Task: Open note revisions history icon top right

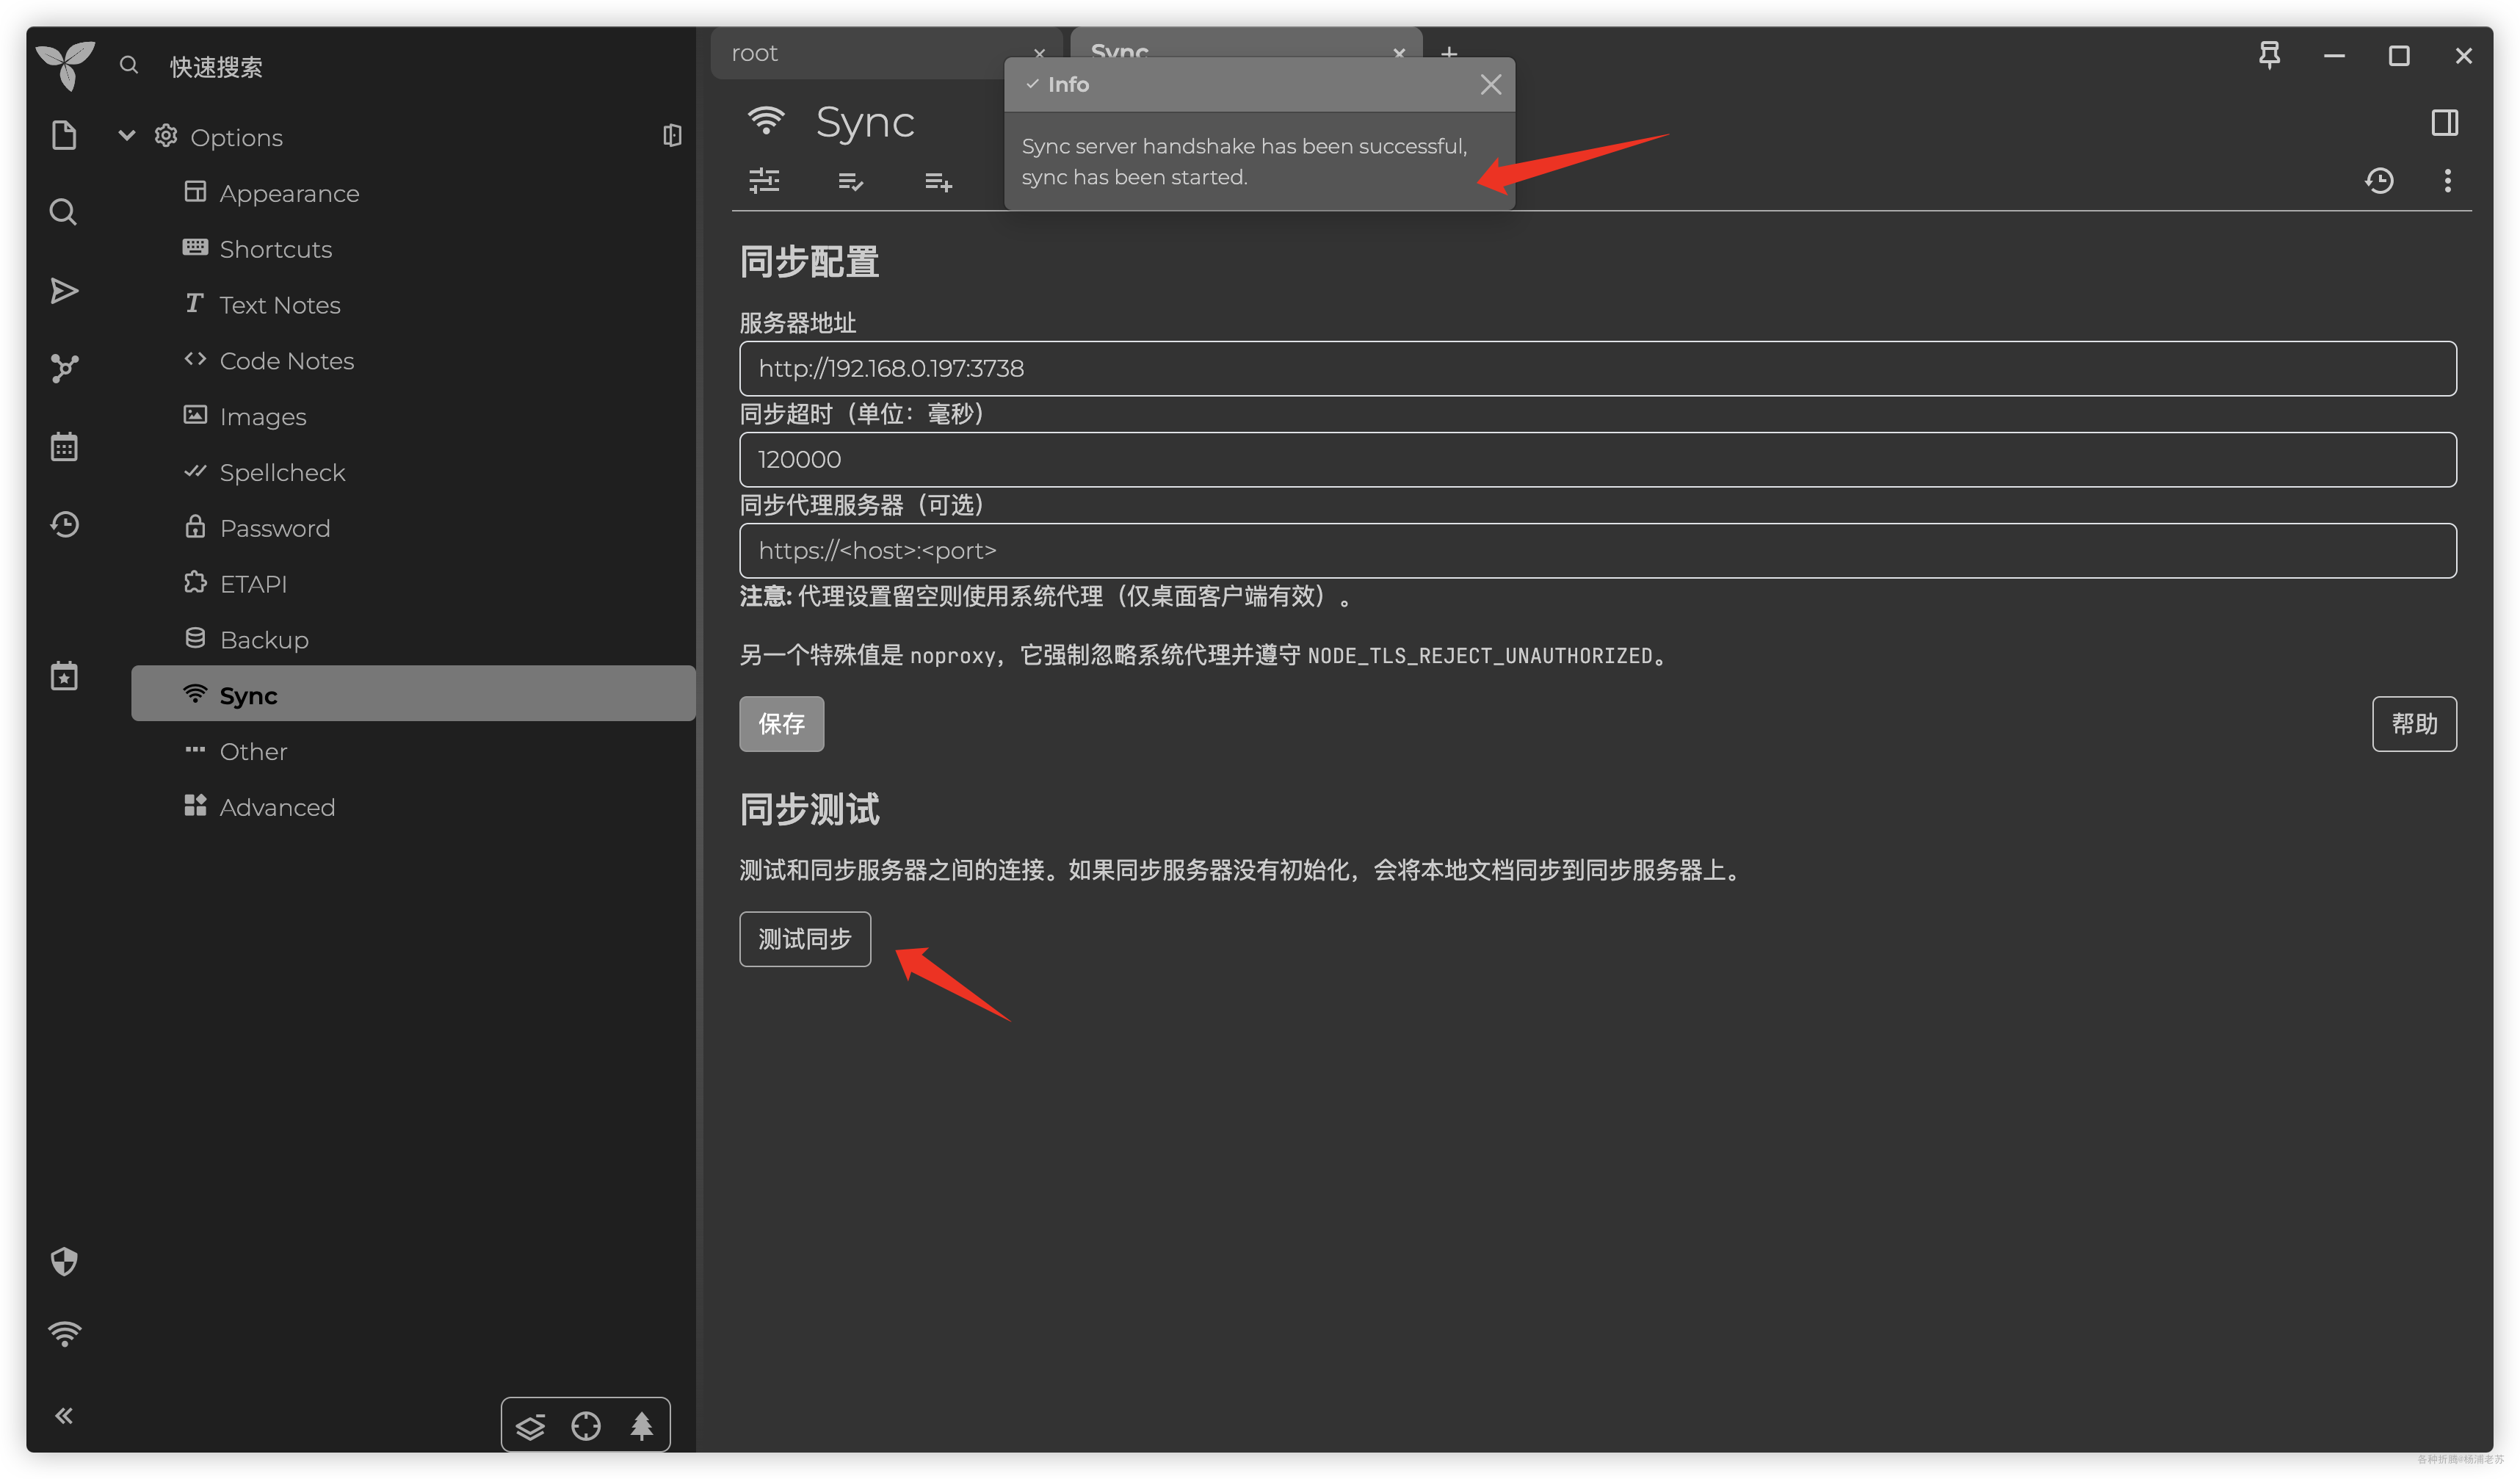Action: pos(2379,181)
